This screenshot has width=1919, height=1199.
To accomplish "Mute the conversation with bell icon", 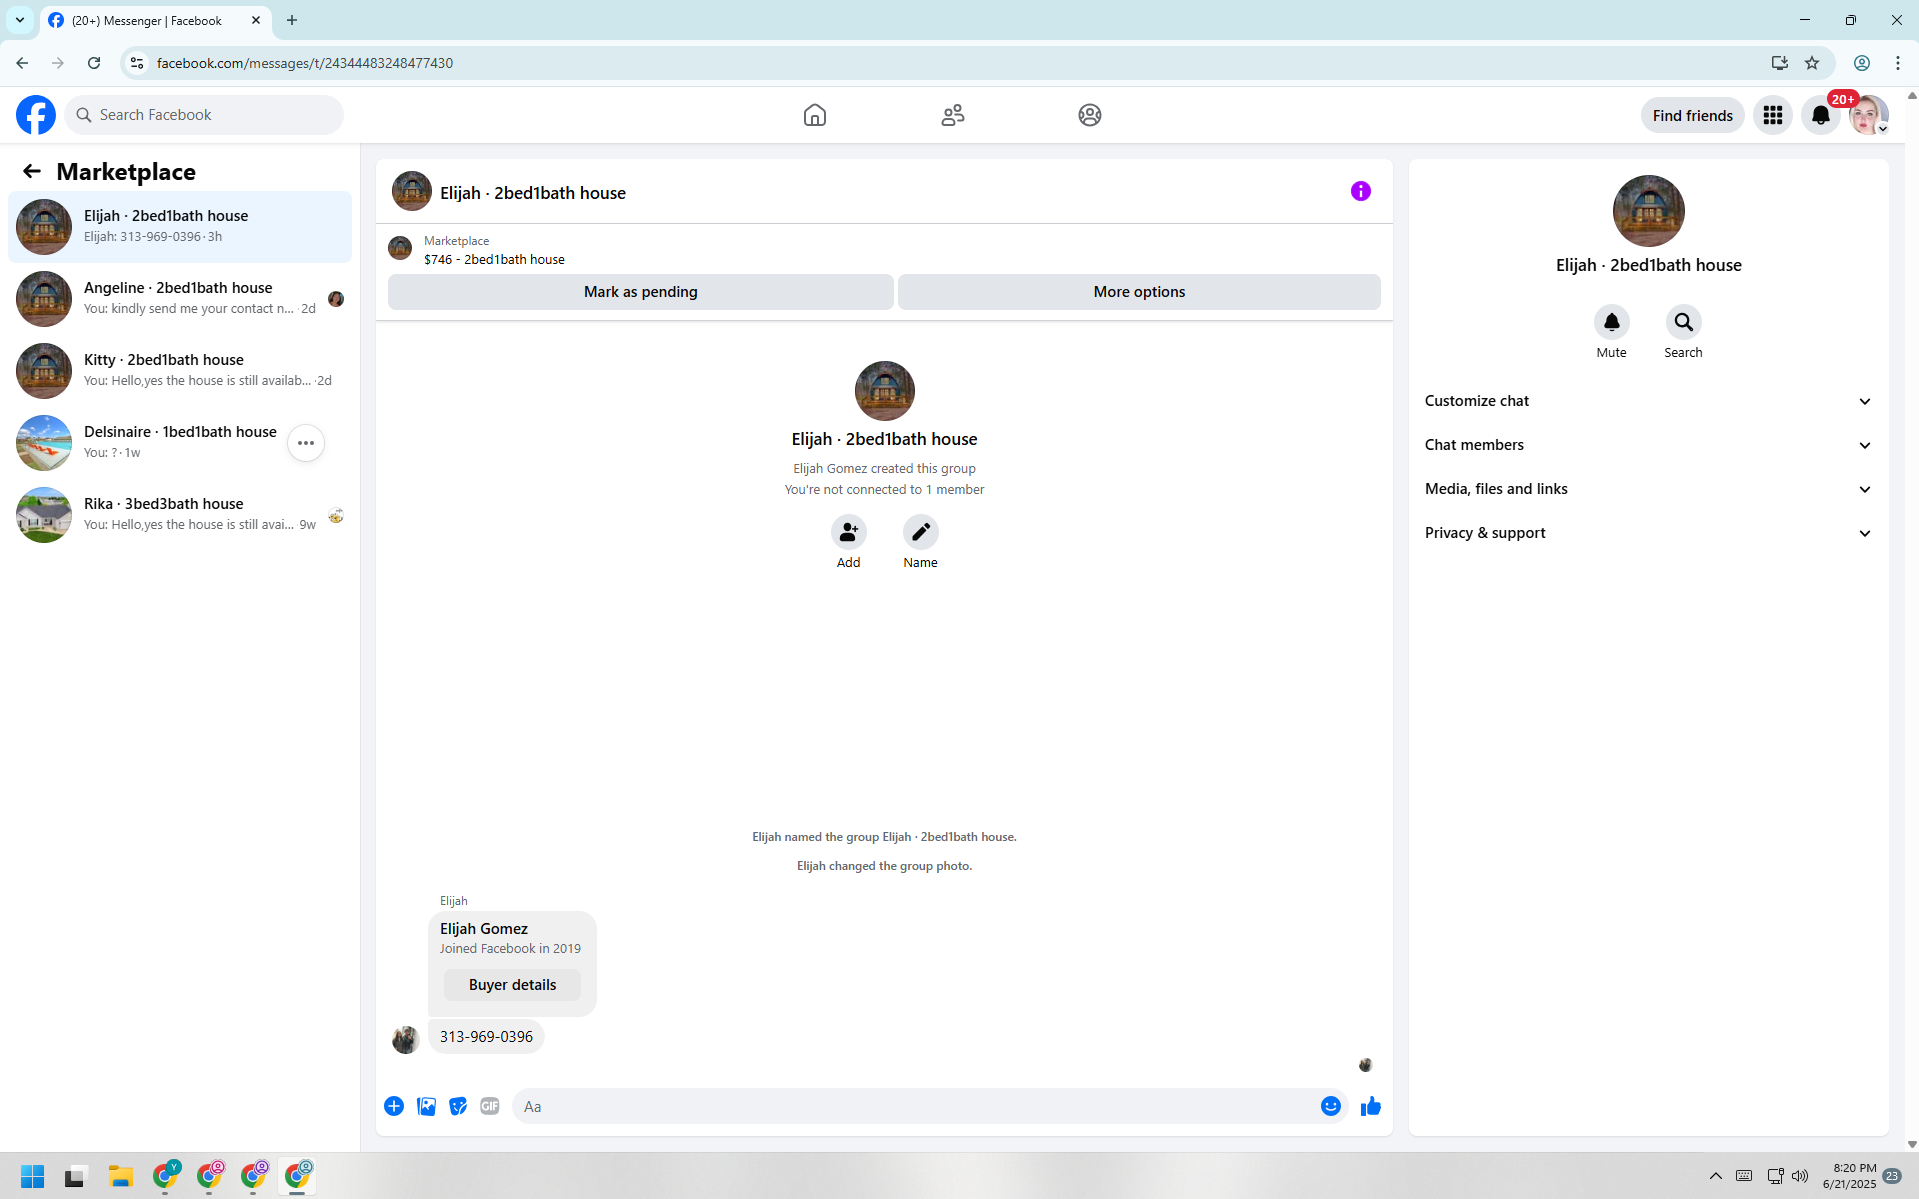I will click(x=1611, y=322).
